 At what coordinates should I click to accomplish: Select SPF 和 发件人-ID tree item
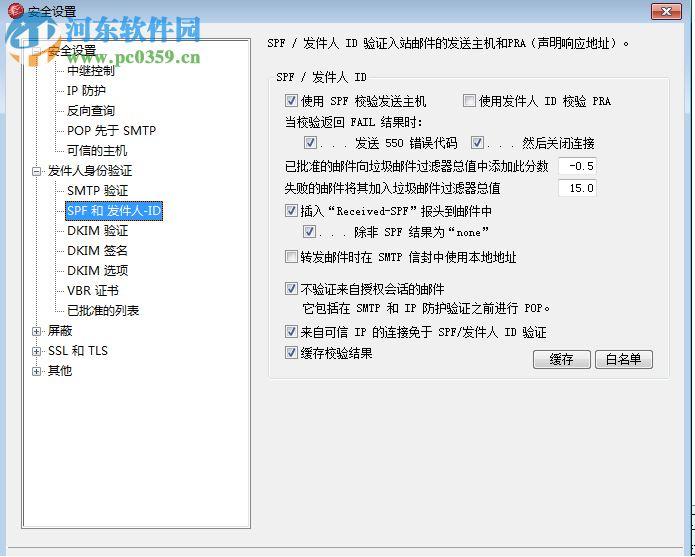click(114, 210)
